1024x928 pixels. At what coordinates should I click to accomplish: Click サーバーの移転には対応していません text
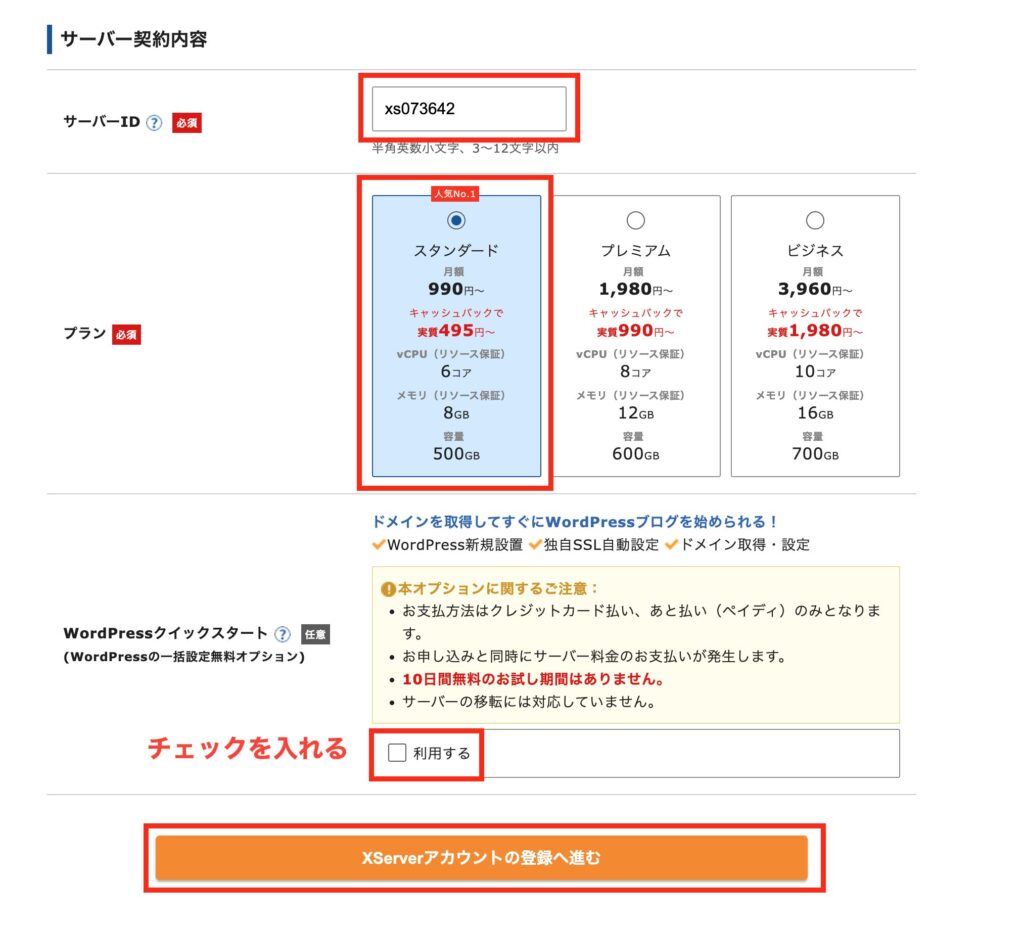(529, 702)
